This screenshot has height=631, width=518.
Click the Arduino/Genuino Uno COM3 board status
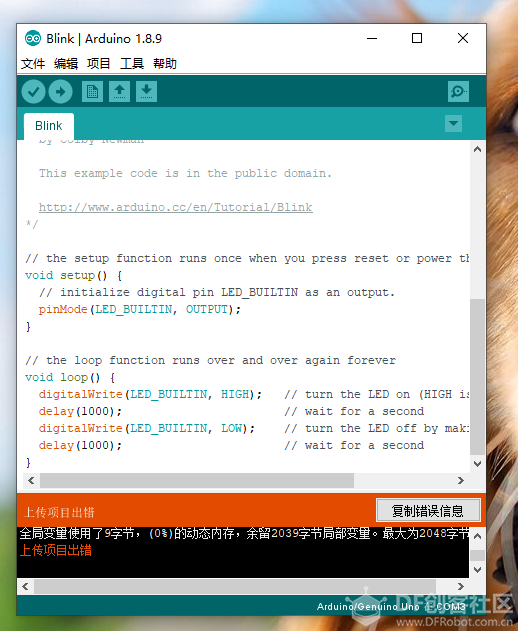(391, 606)
